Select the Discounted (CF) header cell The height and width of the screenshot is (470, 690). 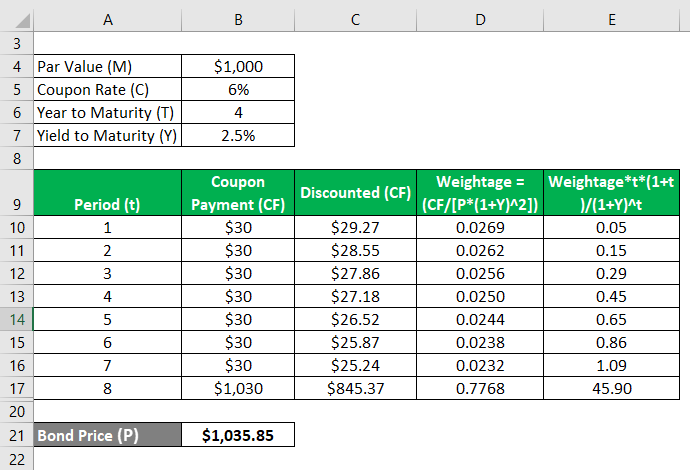[357, 193]
